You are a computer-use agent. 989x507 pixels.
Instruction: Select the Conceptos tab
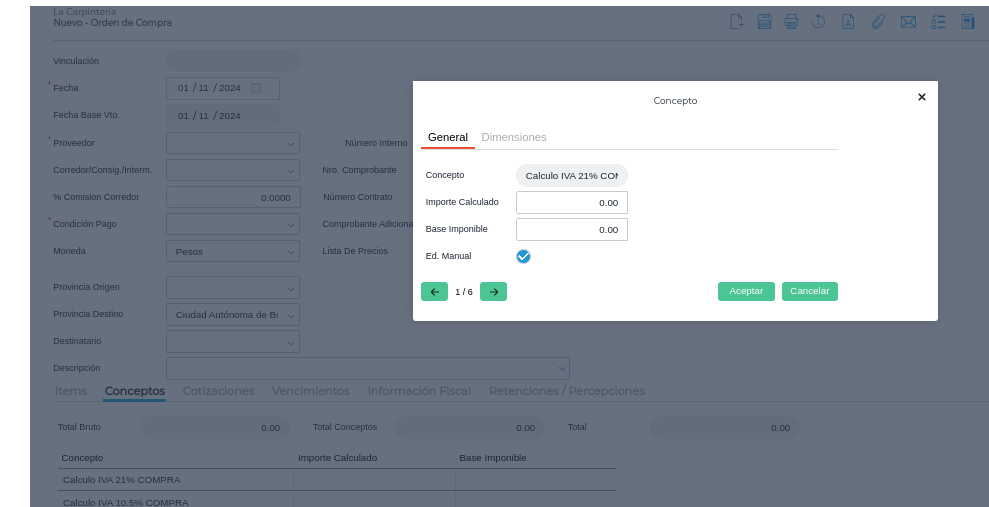(x=135, y=391)
